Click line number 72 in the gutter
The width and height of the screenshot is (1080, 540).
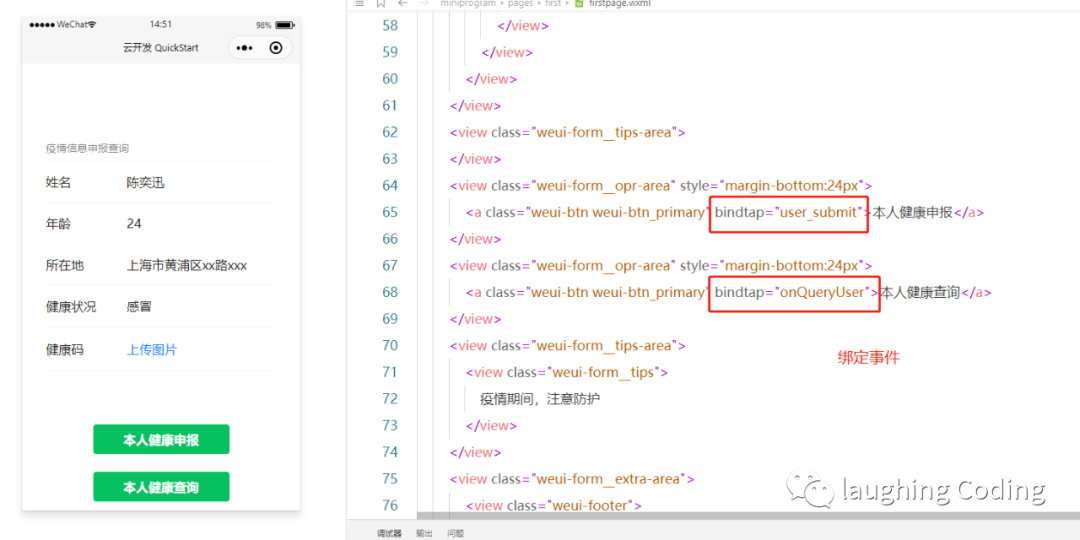390,398
